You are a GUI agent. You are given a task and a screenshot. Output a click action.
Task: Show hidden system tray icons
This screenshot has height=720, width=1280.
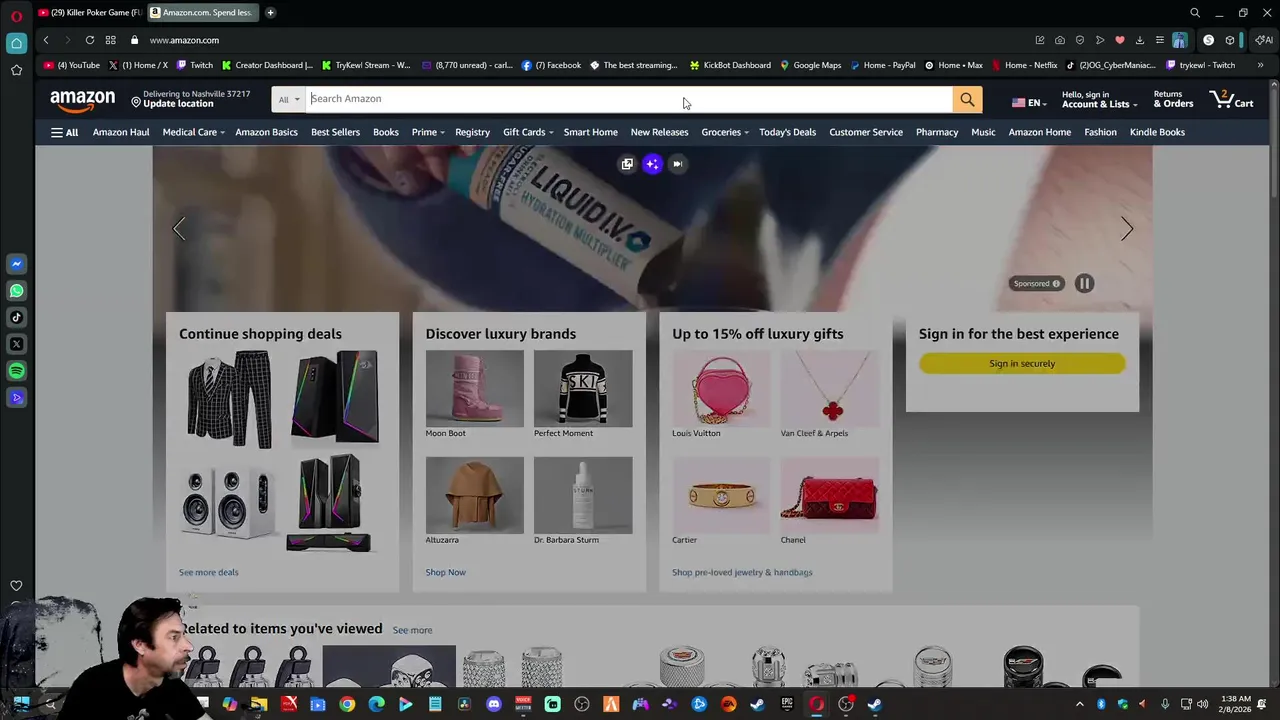1079,704
